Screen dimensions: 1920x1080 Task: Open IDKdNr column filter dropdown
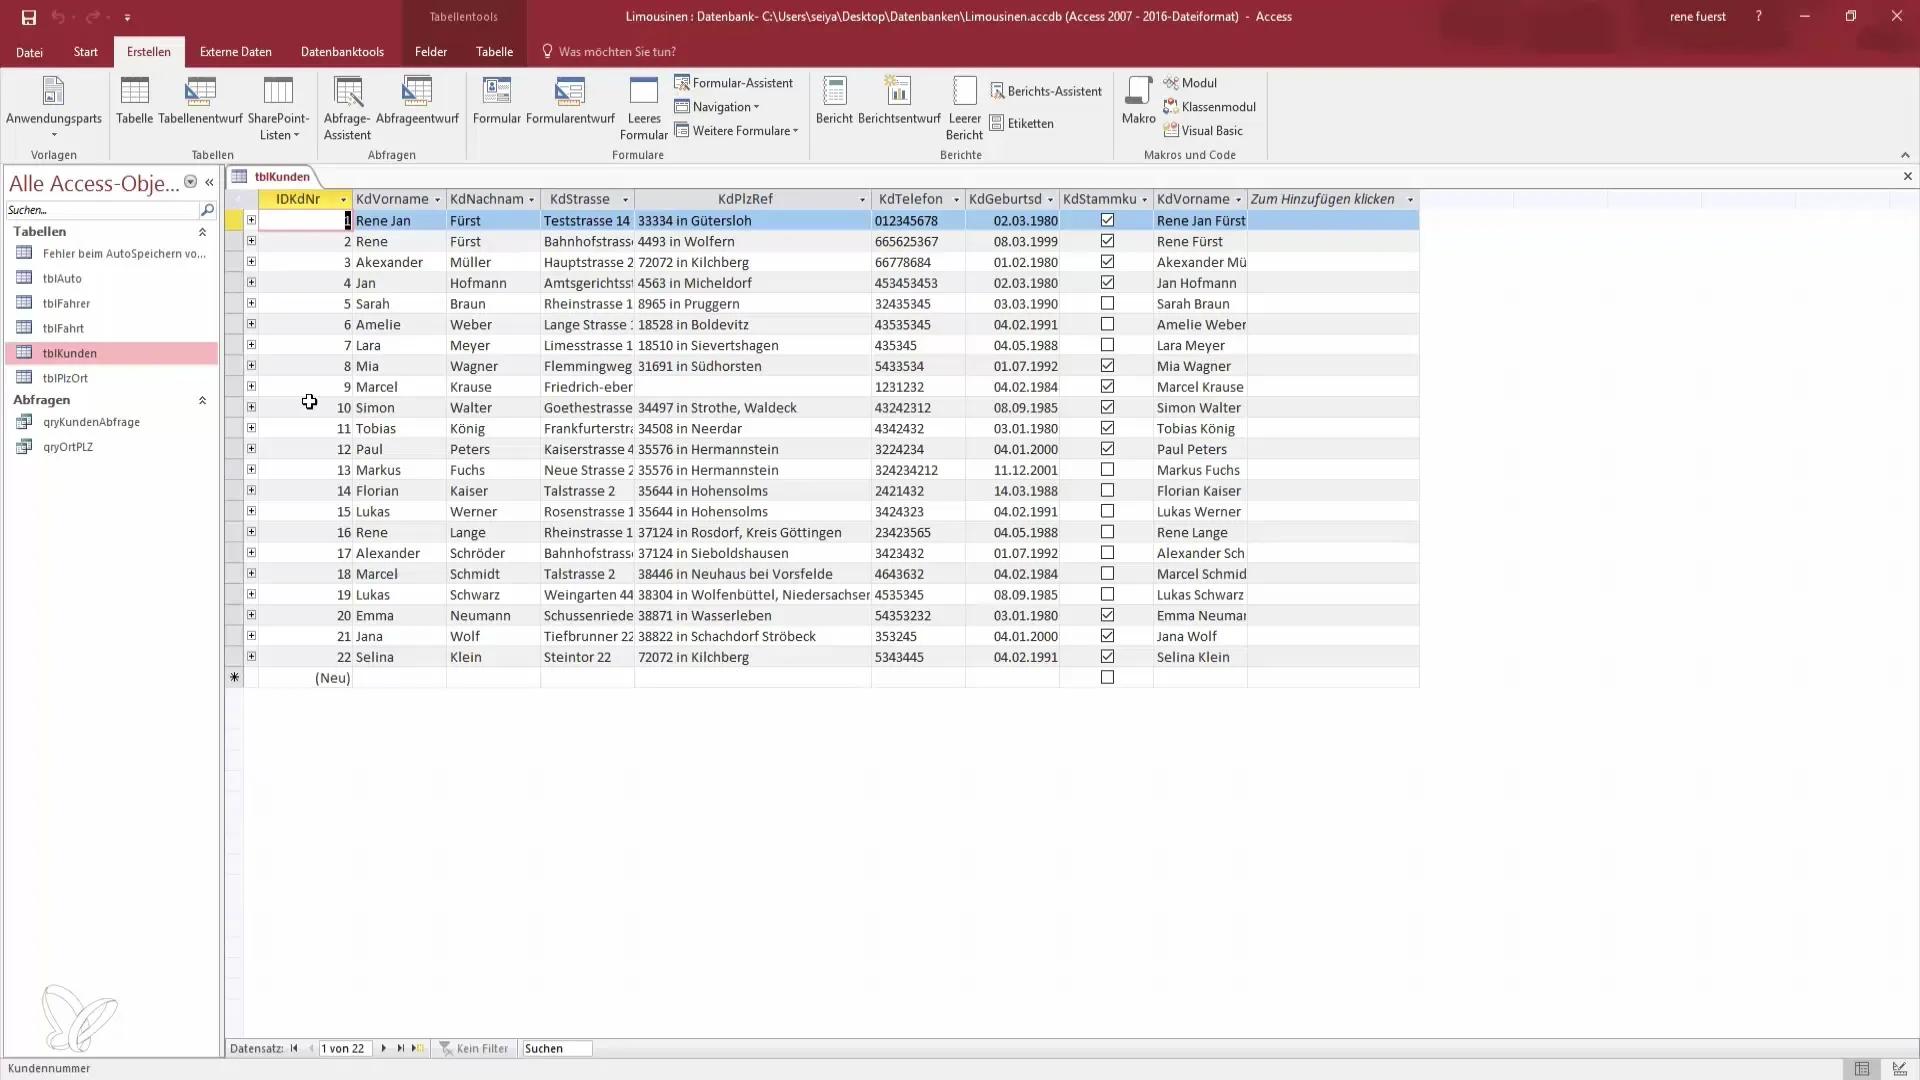343,200
